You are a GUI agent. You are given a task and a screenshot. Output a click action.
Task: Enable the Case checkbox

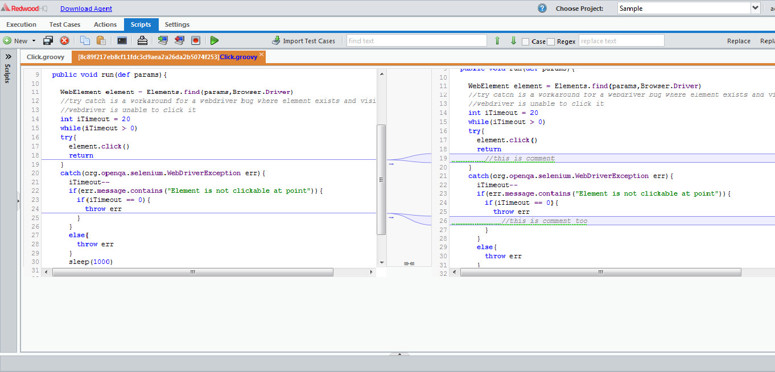tap(525, 41)
